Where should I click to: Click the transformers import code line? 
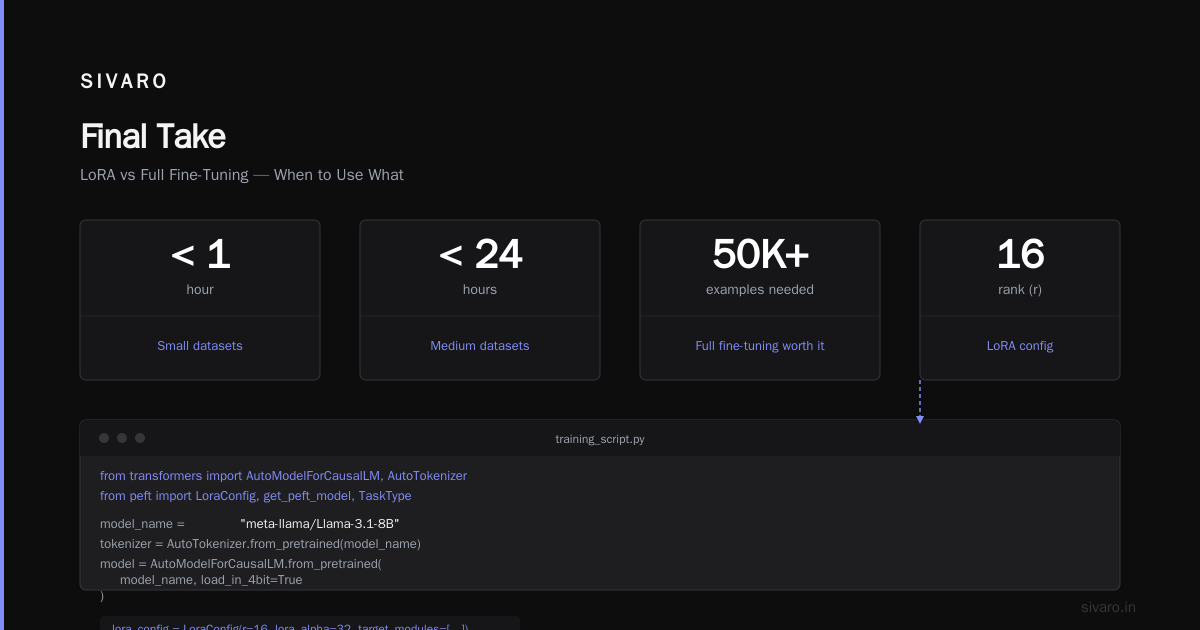click(283, 476)
